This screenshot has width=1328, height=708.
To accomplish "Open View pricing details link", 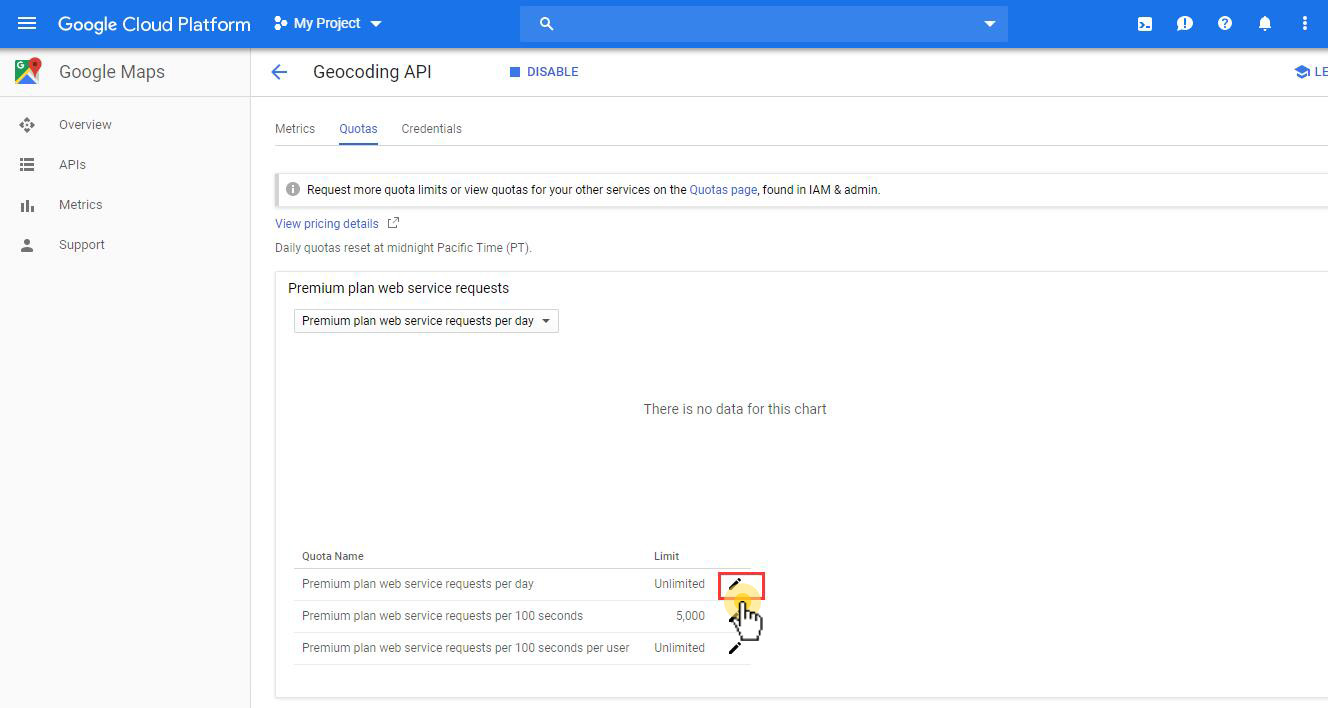I will tap(327, 224).
